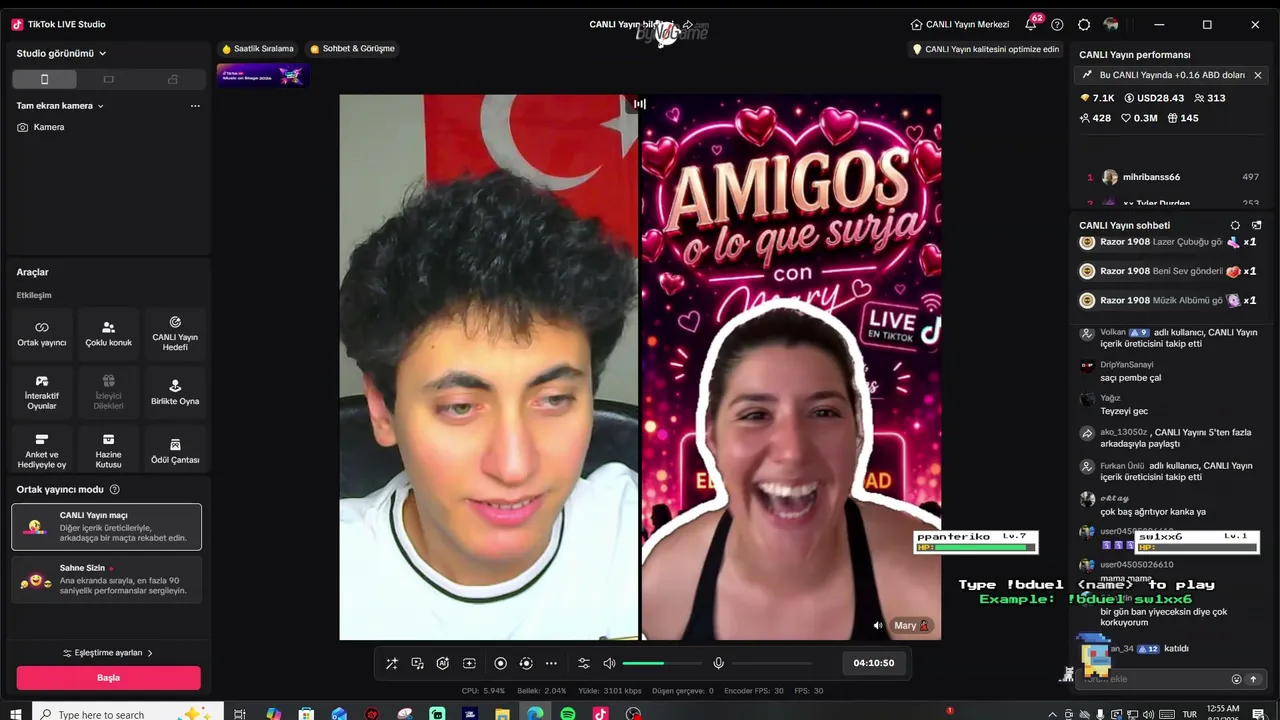Open Microsoft Edge from the taskbar
This screenshot has width=1280, height=720.
(x=535, y=714)
